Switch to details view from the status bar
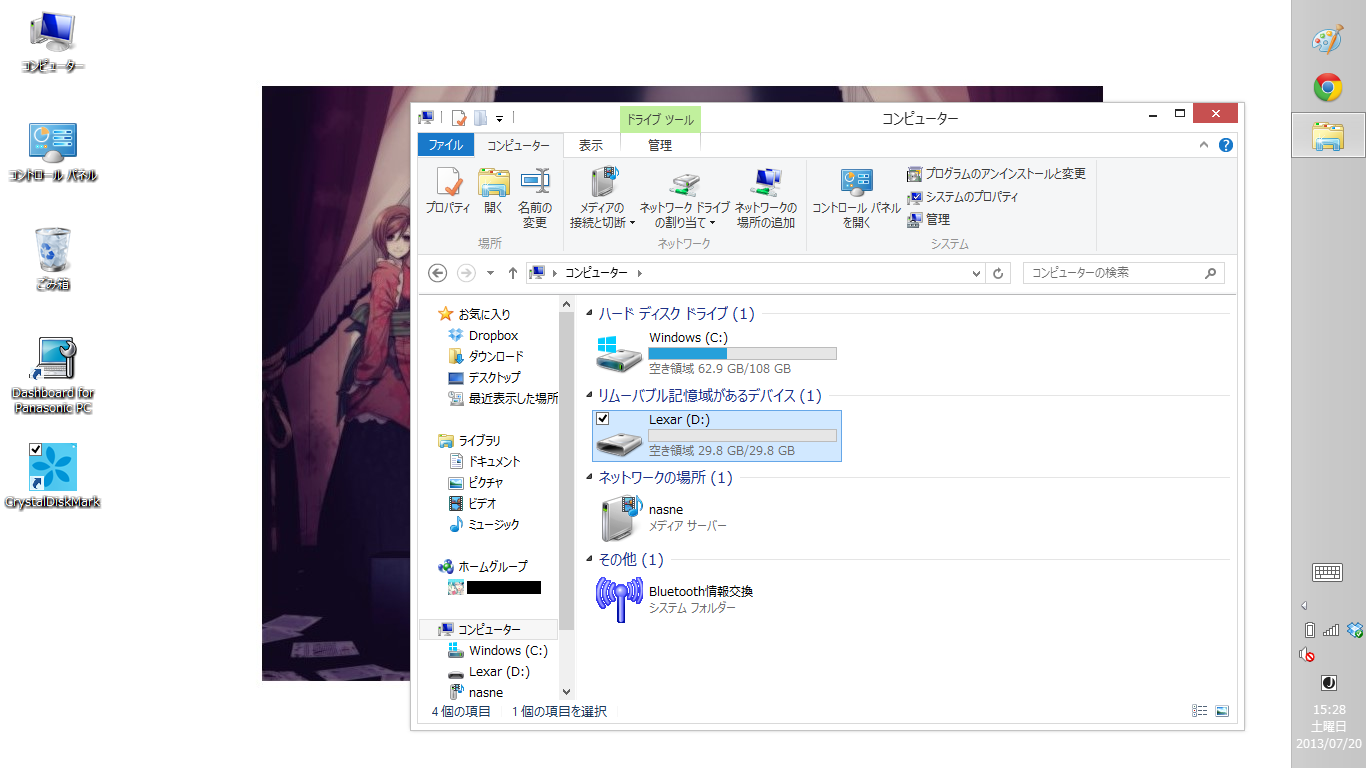 1200,712
